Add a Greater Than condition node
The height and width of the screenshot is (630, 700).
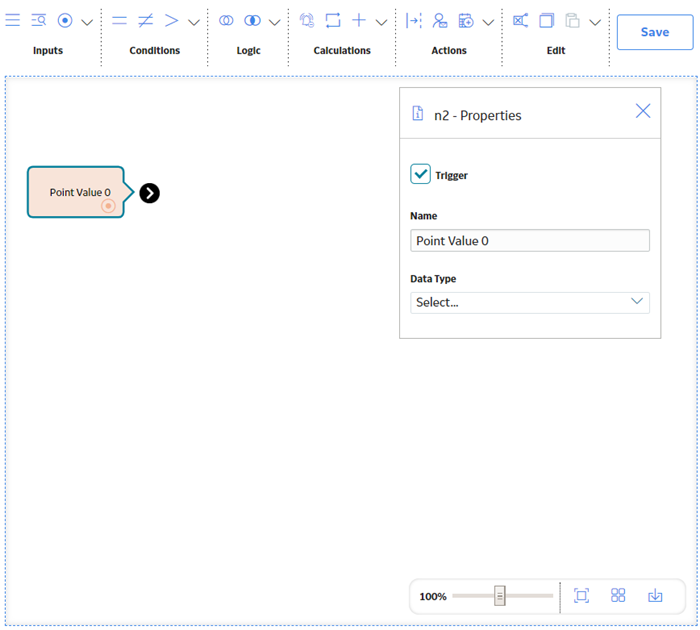[x=172, y=21]
